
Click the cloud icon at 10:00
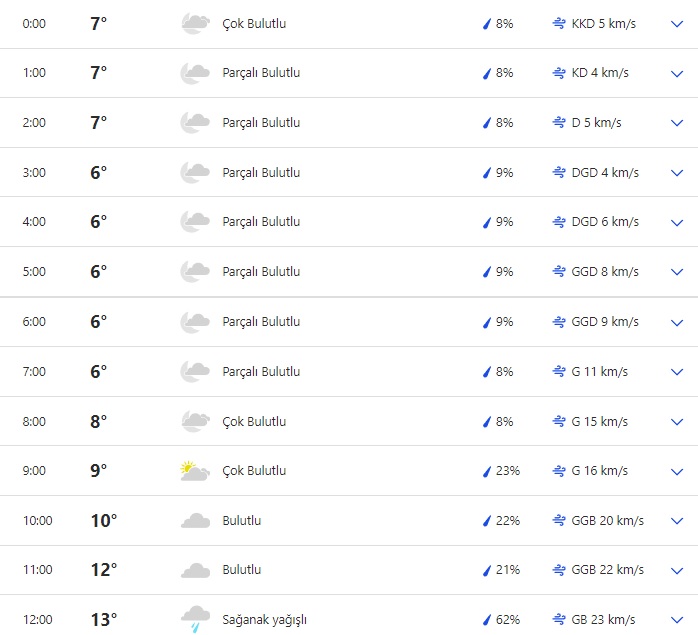[195, 521]
